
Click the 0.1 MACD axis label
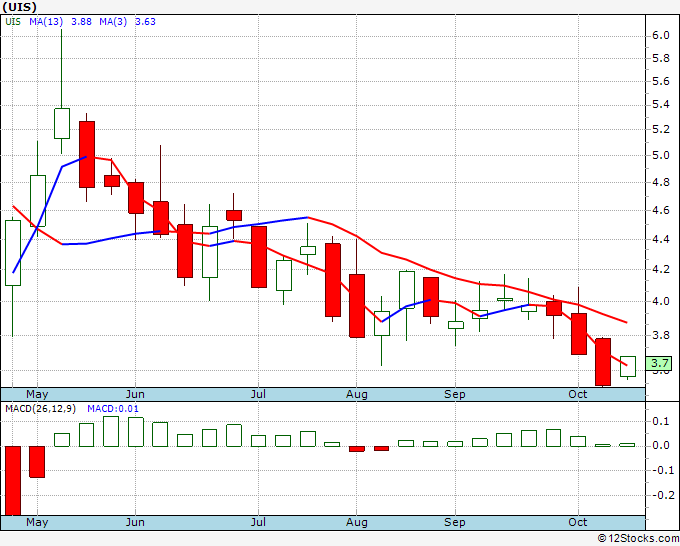coord(660,422)
